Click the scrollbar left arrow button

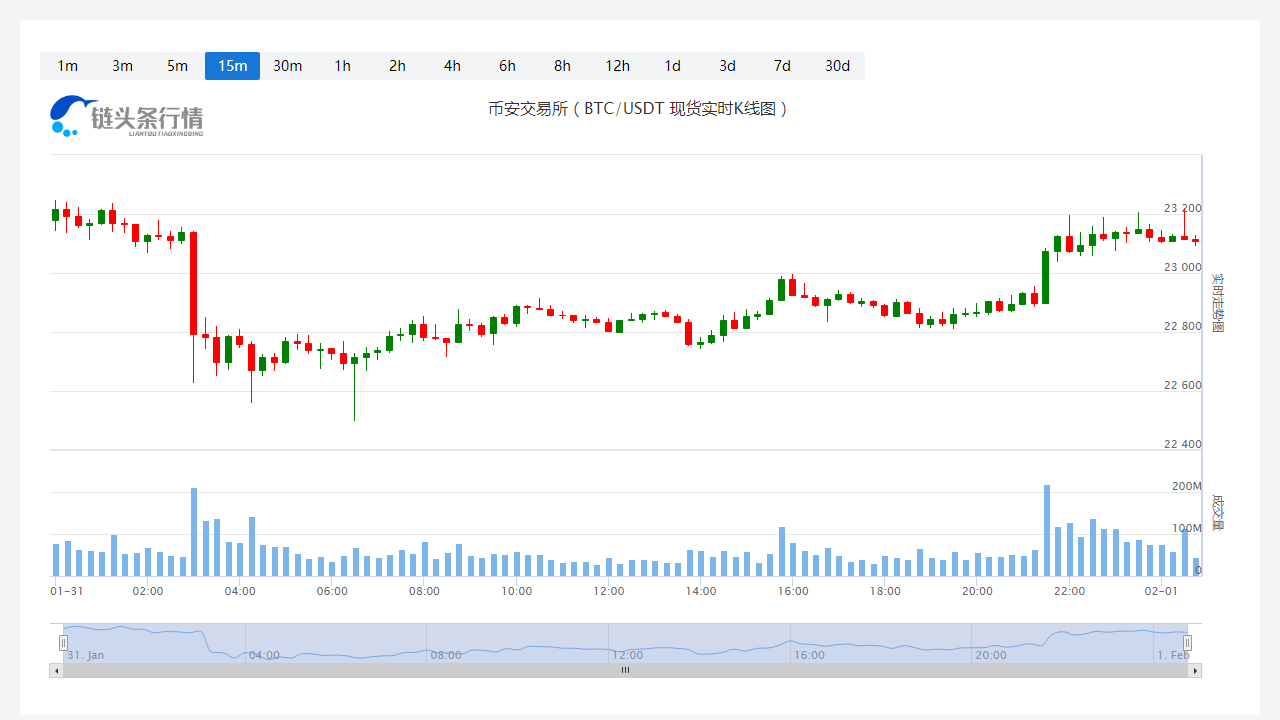point(56,671)
